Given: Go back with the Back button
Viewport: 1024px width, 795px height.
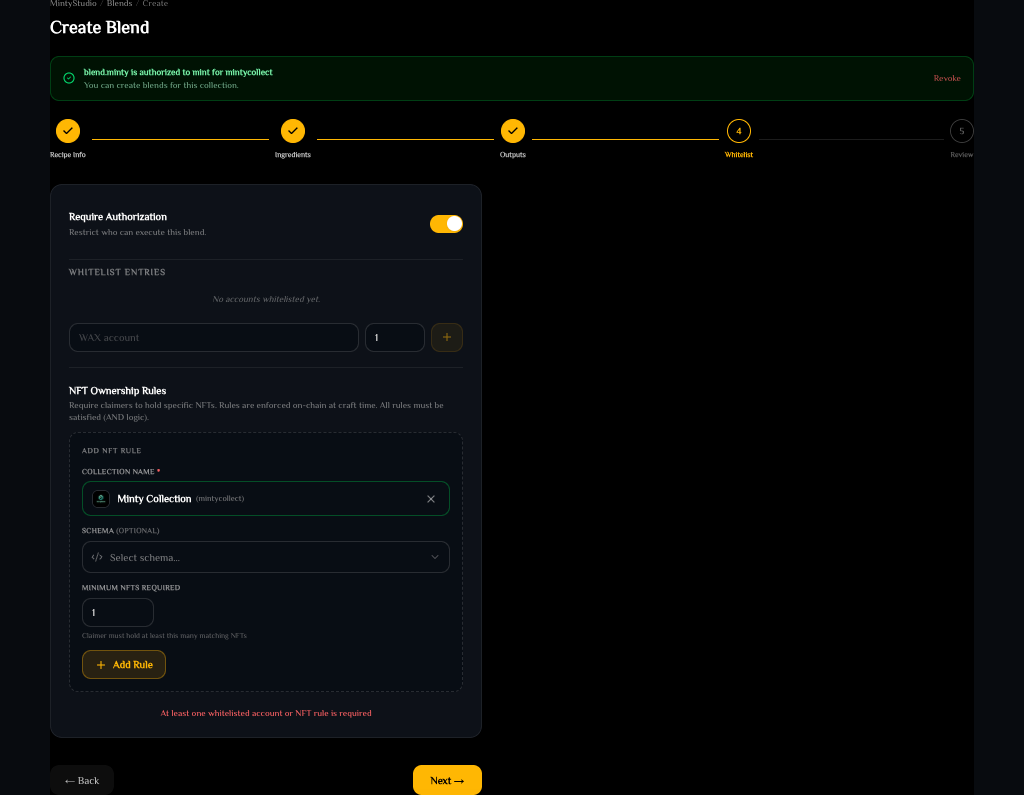Looking at the screenshot, I should pos(82,781).
